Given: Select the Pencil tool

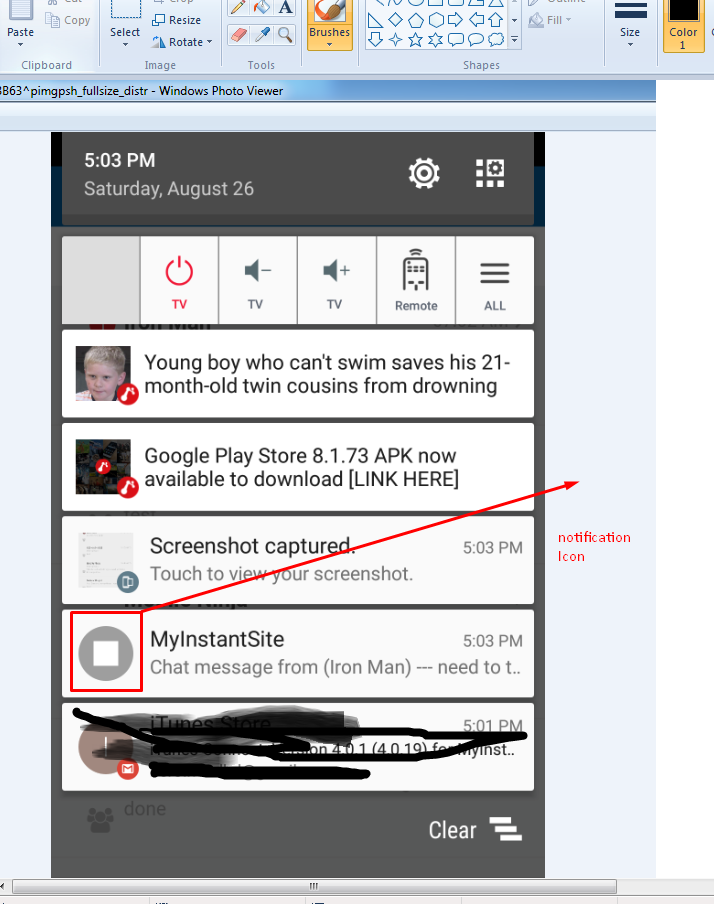Looking at the screenshot, I should coord(238,7).
